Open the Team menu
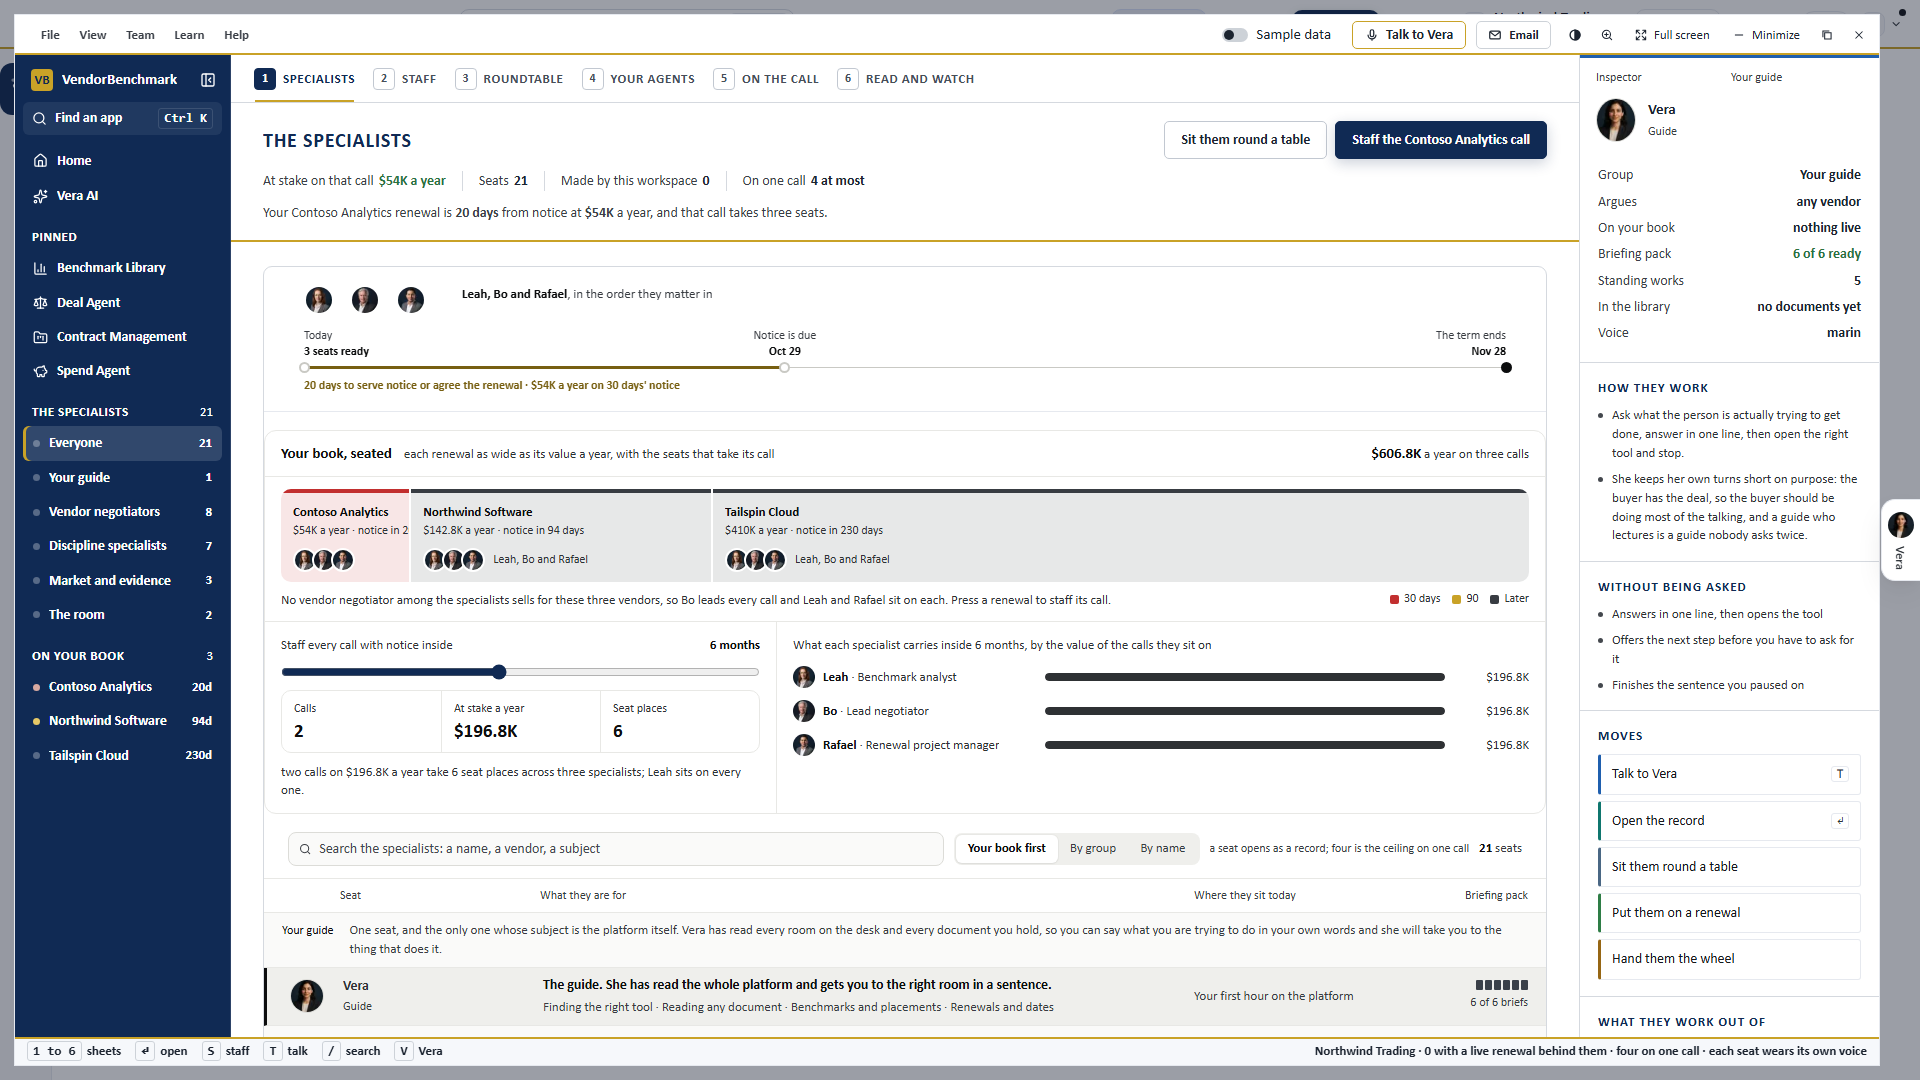Screen dimensions: 1920x1080 (140, 35)
